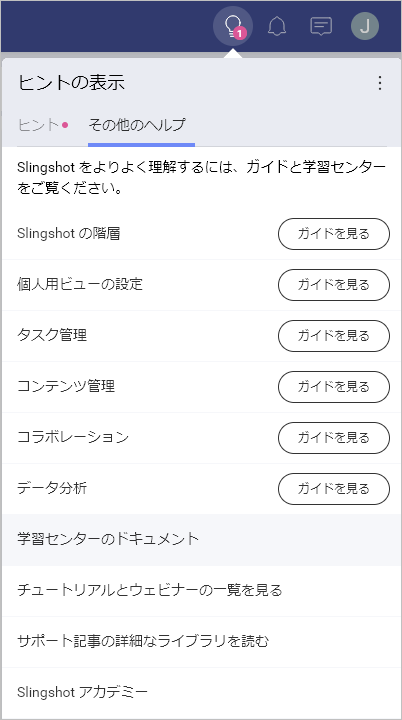402x720 pixels.
Task: Open the three-dot more options menu
Action: [x=380, y=83]
